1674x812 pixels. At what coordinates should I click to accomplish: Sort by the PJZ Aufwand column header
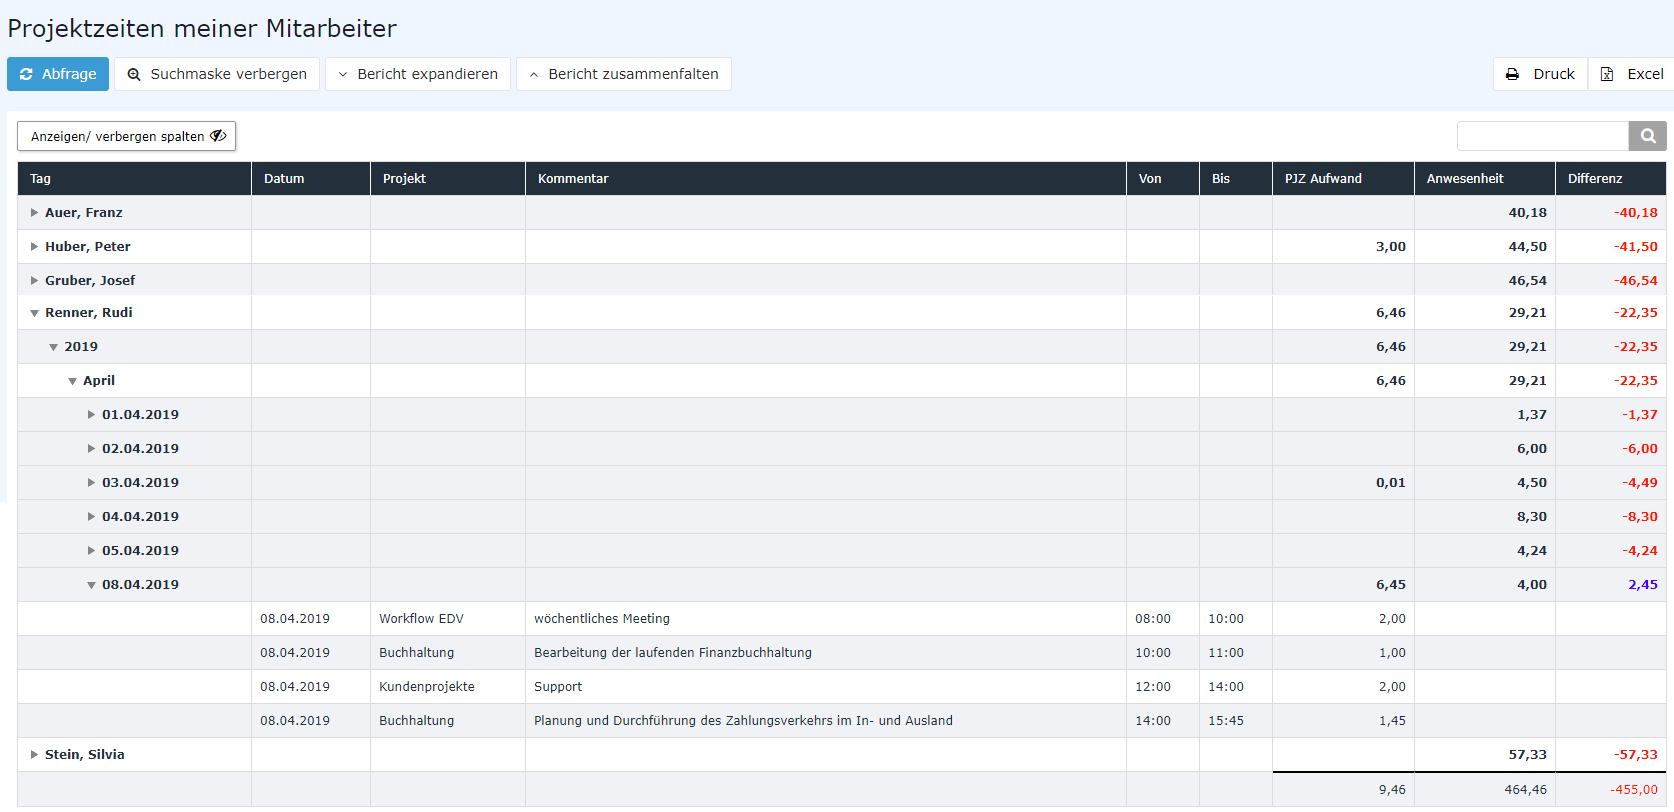point(1343,179)
